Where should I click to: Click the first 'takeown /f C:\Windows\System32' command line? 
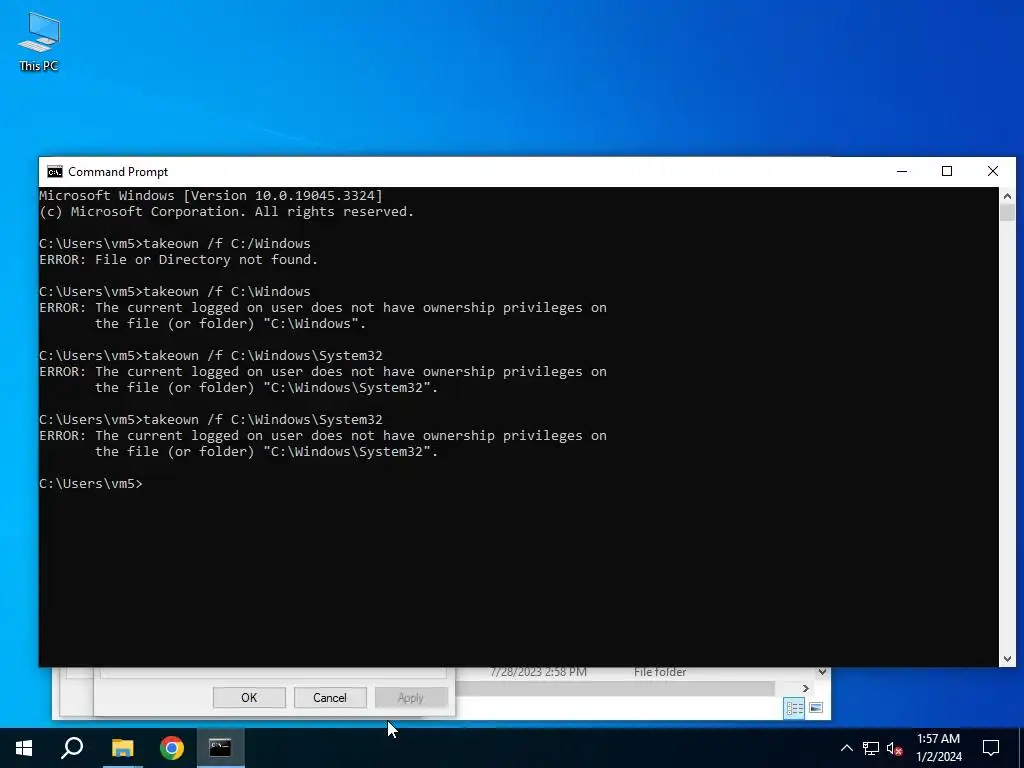pyautogui.click(x=211, y=355)
